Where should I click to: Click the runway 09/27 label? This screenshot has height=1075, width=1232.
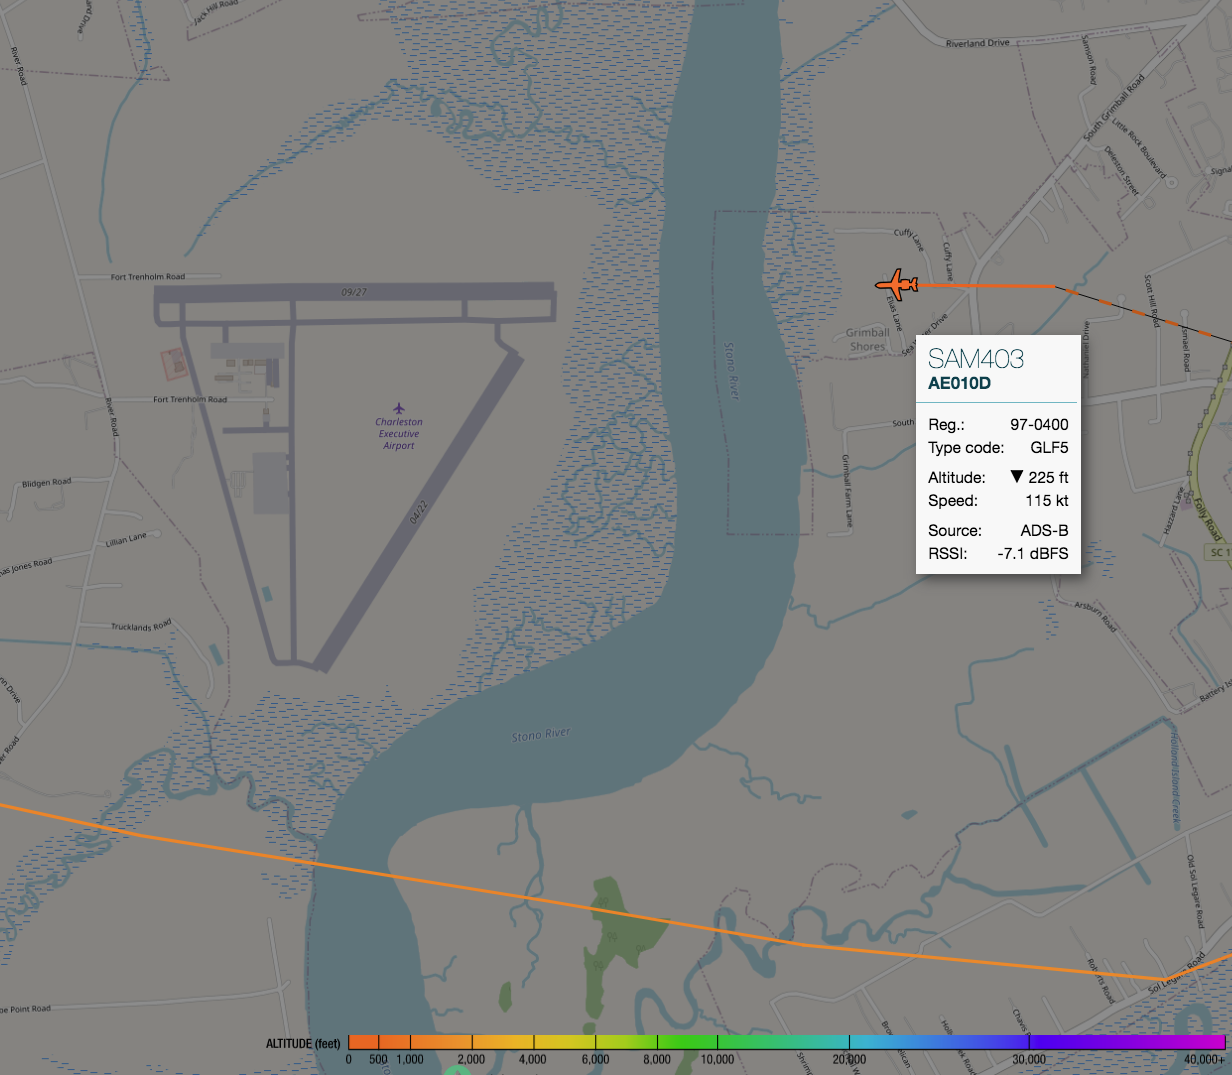[x=354, y=292]
